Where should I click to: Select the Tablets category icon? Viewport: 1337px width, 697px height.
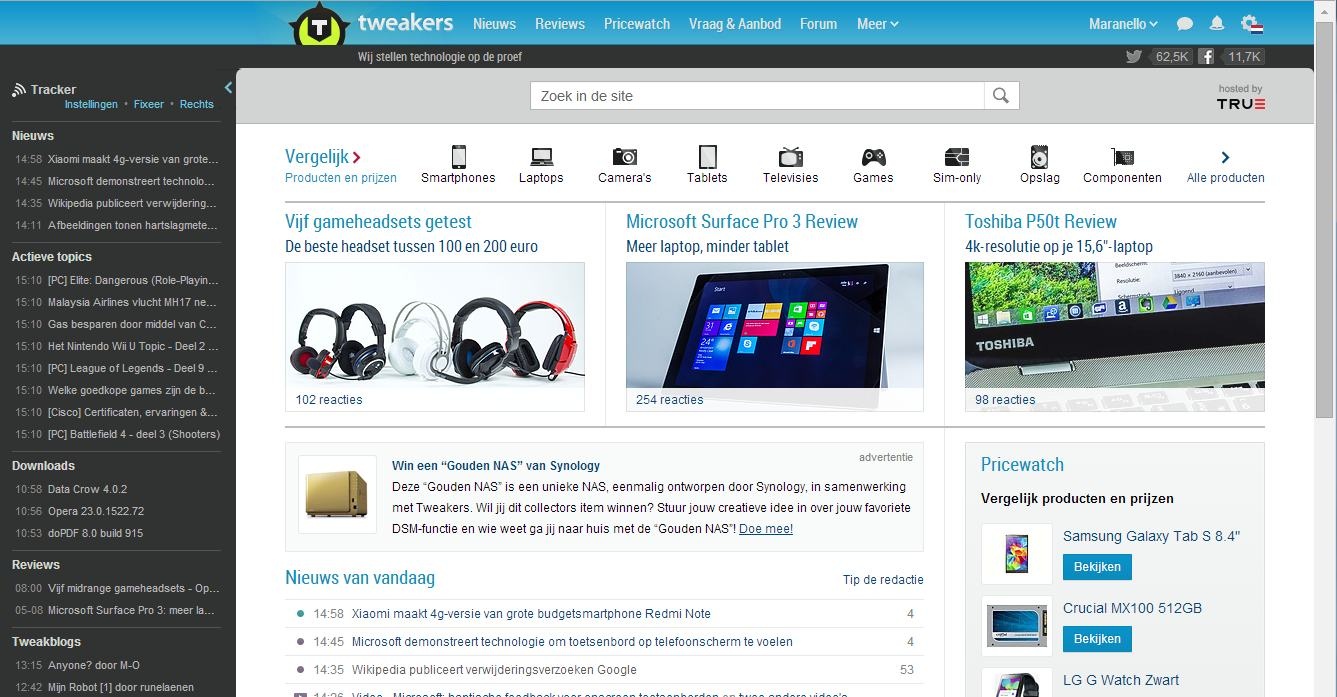click(707, 157)
